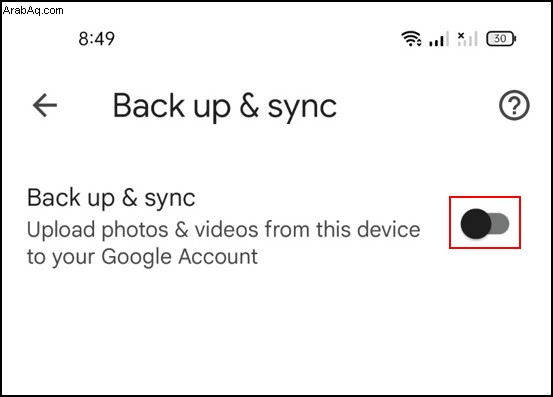Tap the gray track of the sync switch
The width and height of the screenshot is (553, 397).
pyautogui.click(x=501, y=224)
